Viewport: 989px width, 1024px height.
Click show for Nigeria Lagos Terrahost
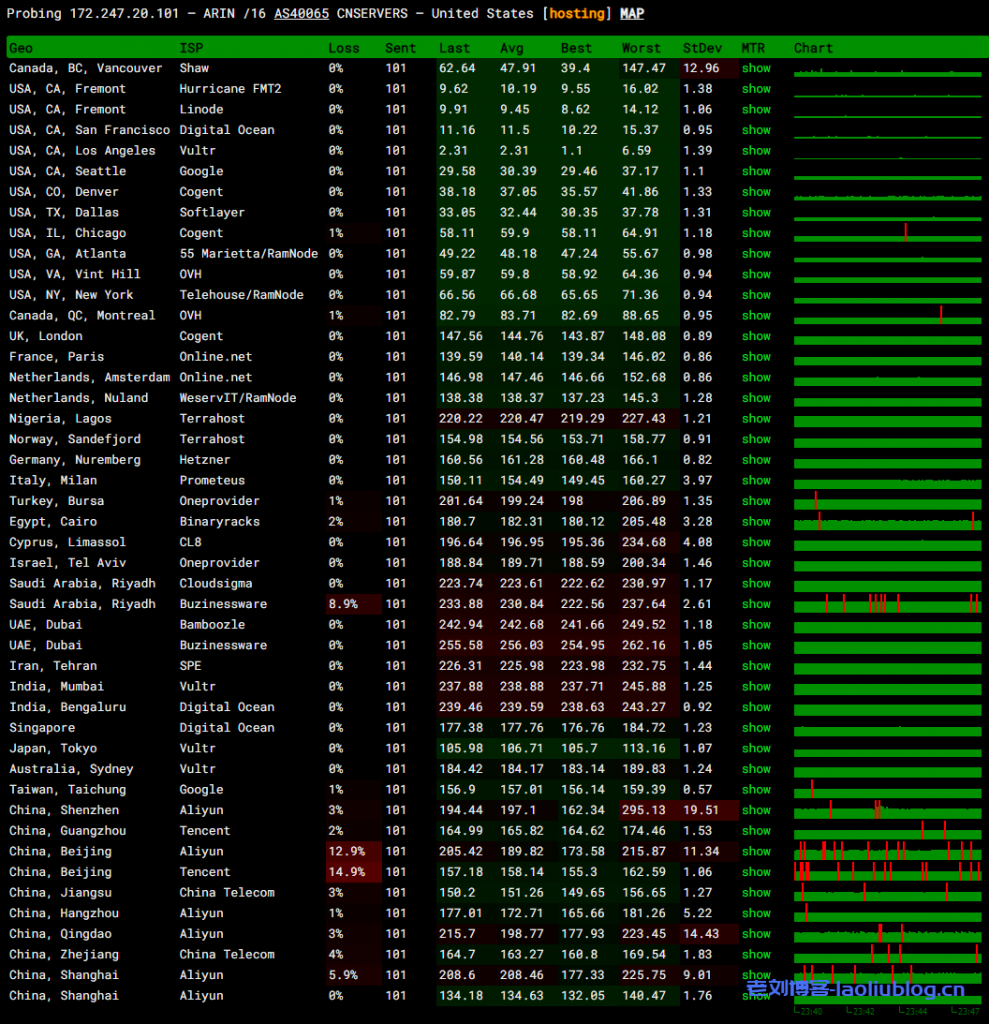click(756, 418)
